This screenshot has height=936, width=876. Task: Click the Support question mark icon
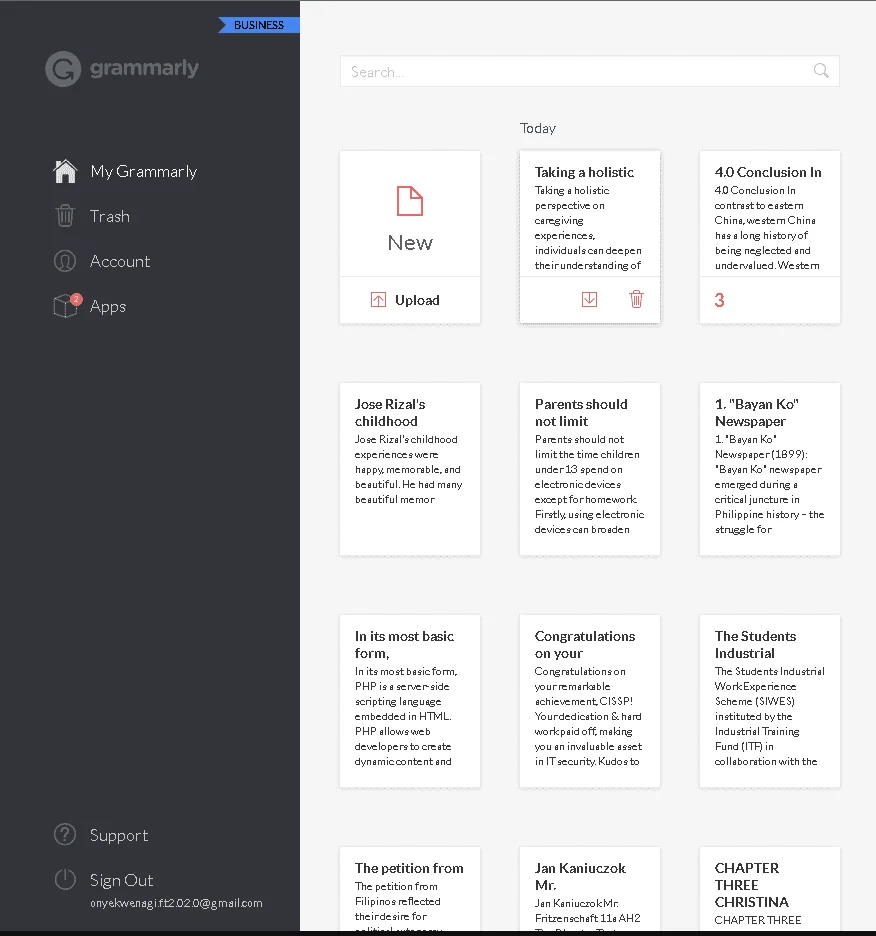65,835
